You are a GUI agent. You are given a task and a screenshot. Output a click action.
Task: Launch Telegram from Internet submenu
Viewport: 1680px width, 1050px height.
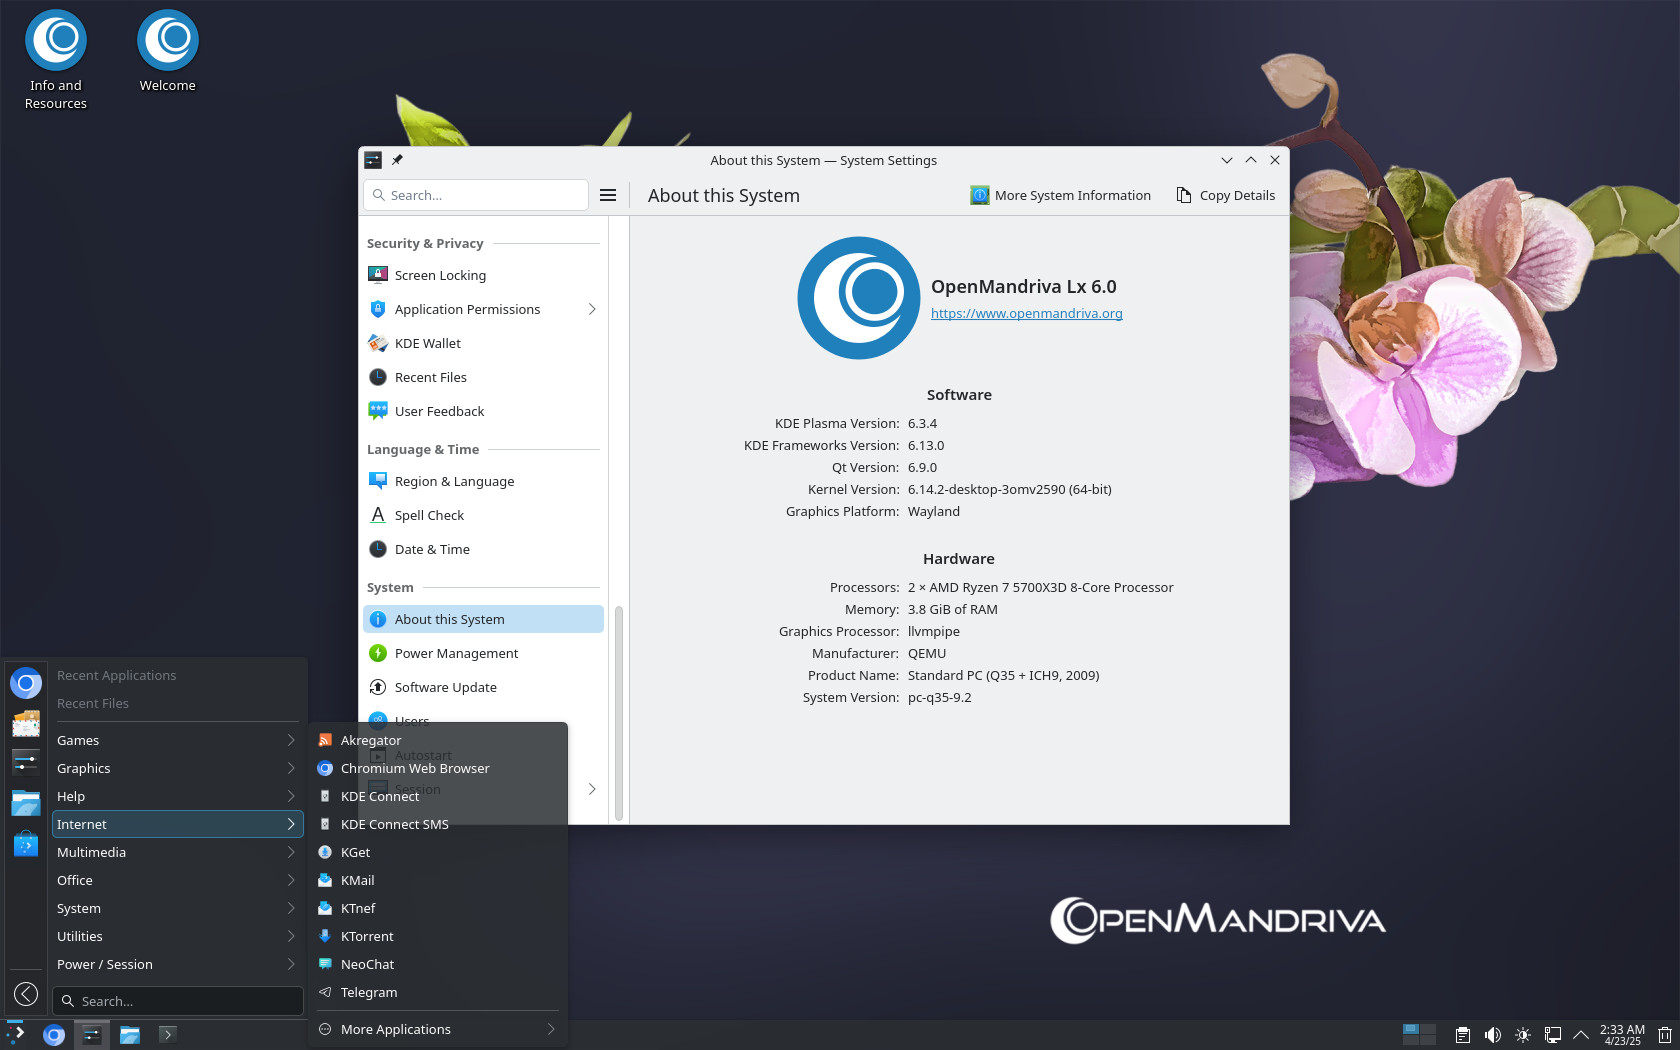click(x=437, y=992)
